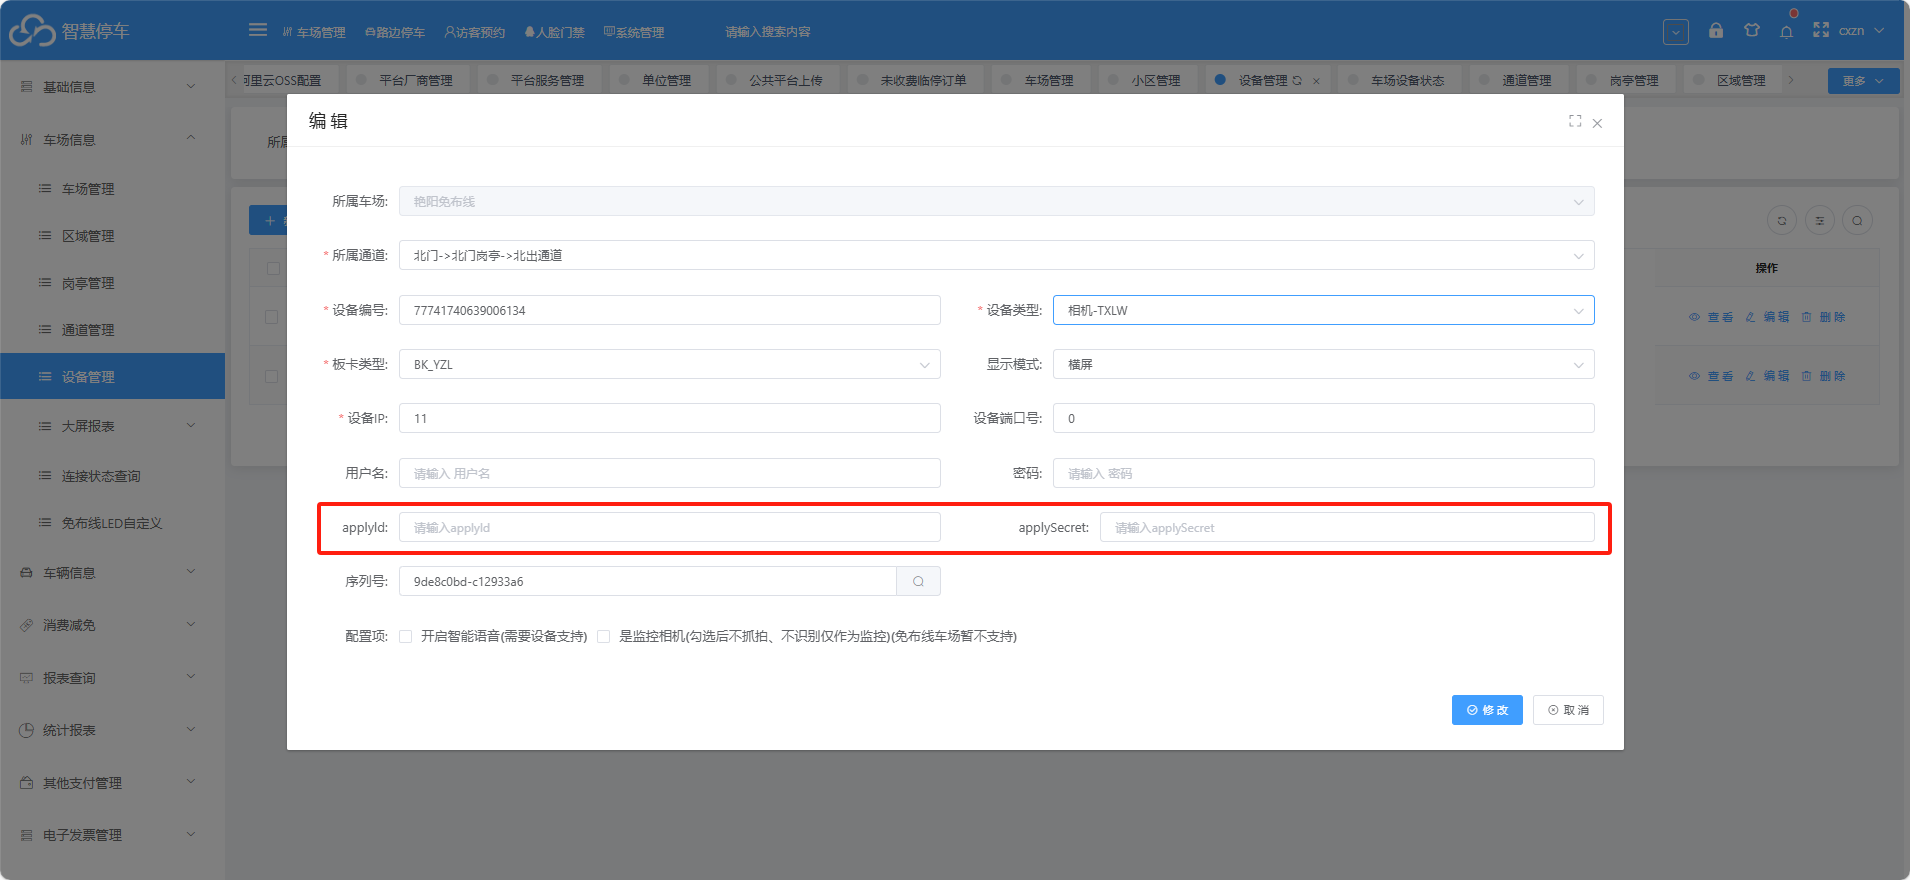Image resolution: width=1910 pixels, height=880 pixels.
Task: Close the 编辑 dialog with X icon
Action: [x=1597, y=123]
